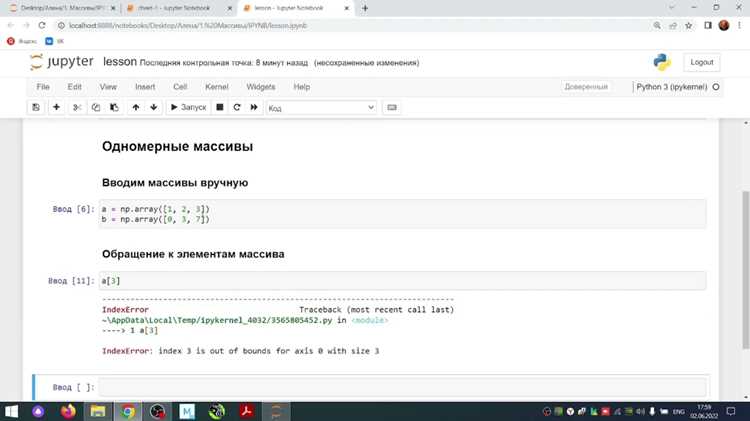Open the Windows Start menu

(11, 411)
